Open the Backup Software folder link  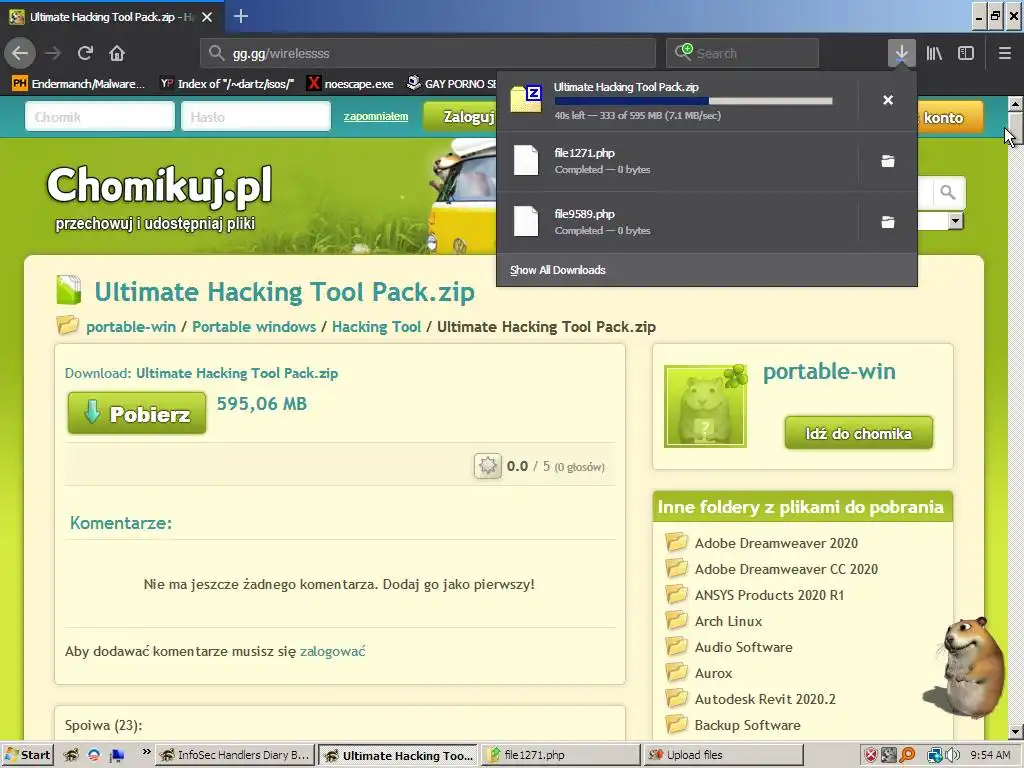(747, 725)
